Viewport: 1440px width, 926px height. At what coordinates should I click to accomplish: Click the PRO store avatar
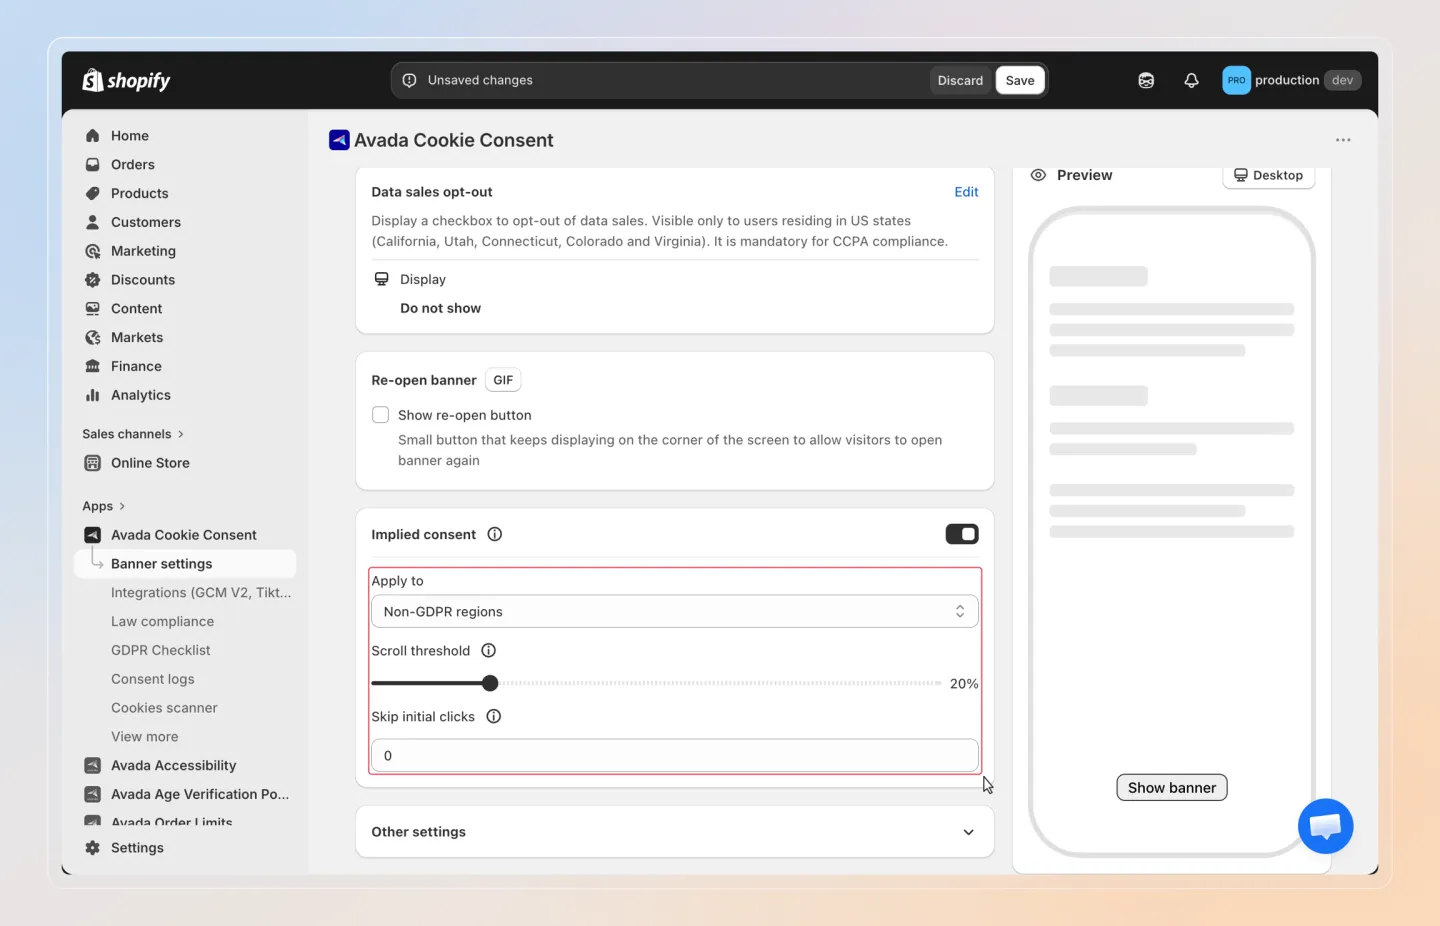pyautogui.click(x=1236, y=80)
